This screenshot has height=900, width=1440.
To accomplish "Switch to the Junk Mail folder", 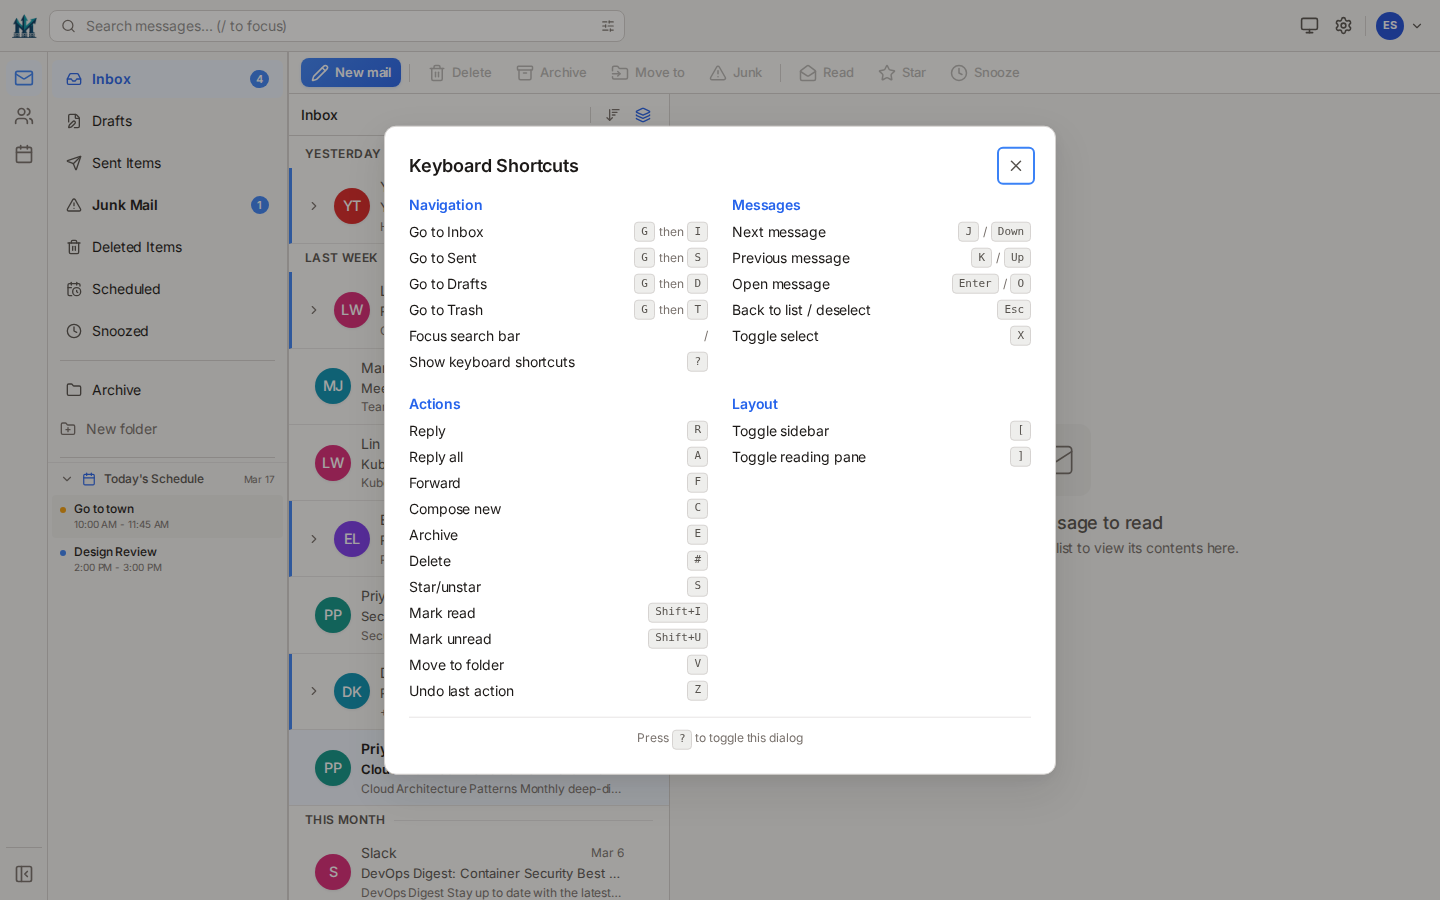I will tap(124, 205).
